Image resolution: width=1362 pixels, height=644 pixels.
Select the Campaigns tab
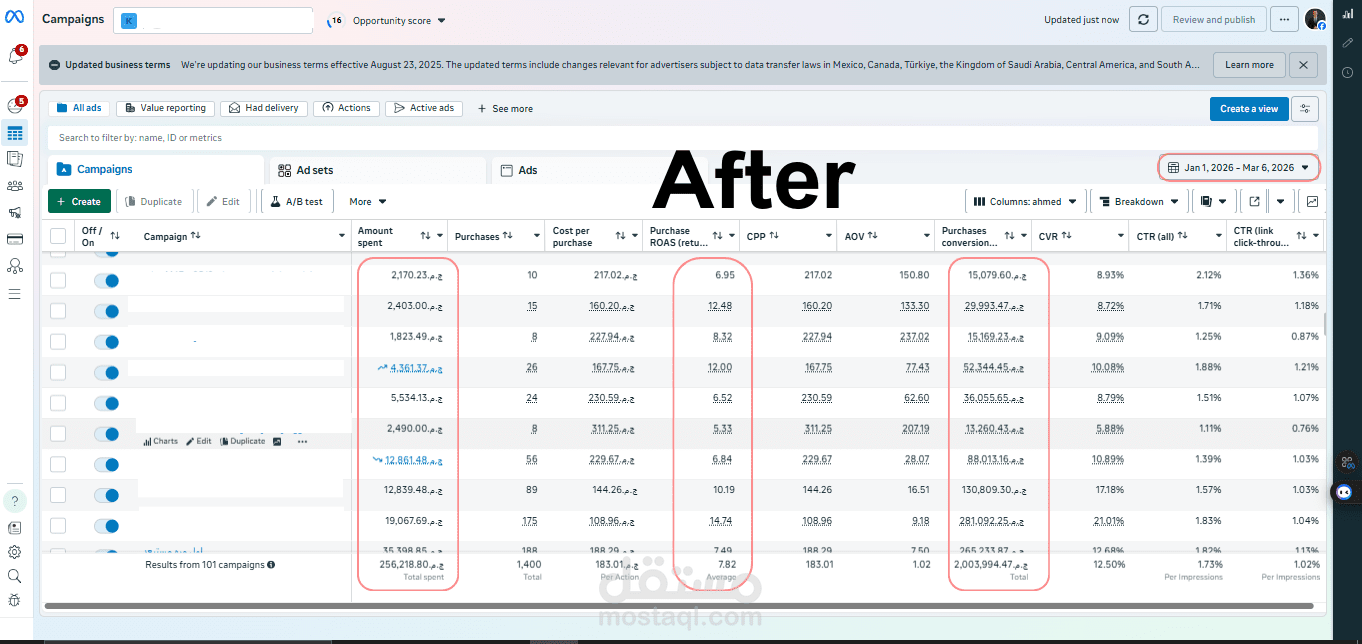155,169
